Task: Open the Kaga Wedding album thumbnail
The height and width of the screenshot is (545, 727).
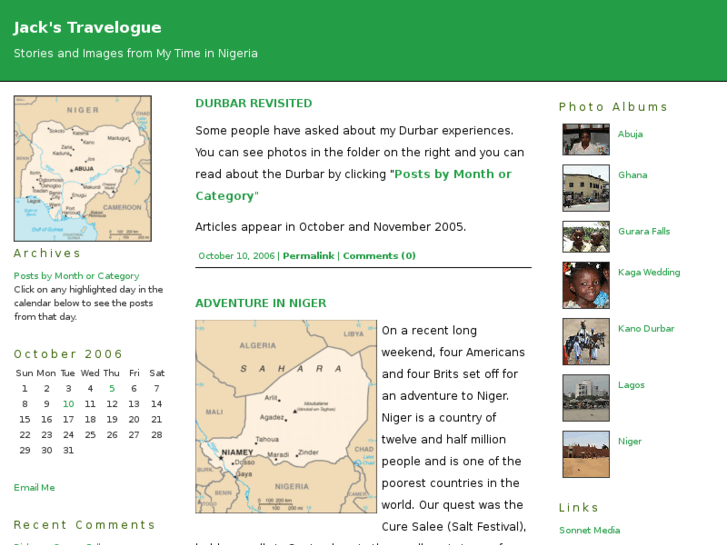Action: tap(586, 285)
